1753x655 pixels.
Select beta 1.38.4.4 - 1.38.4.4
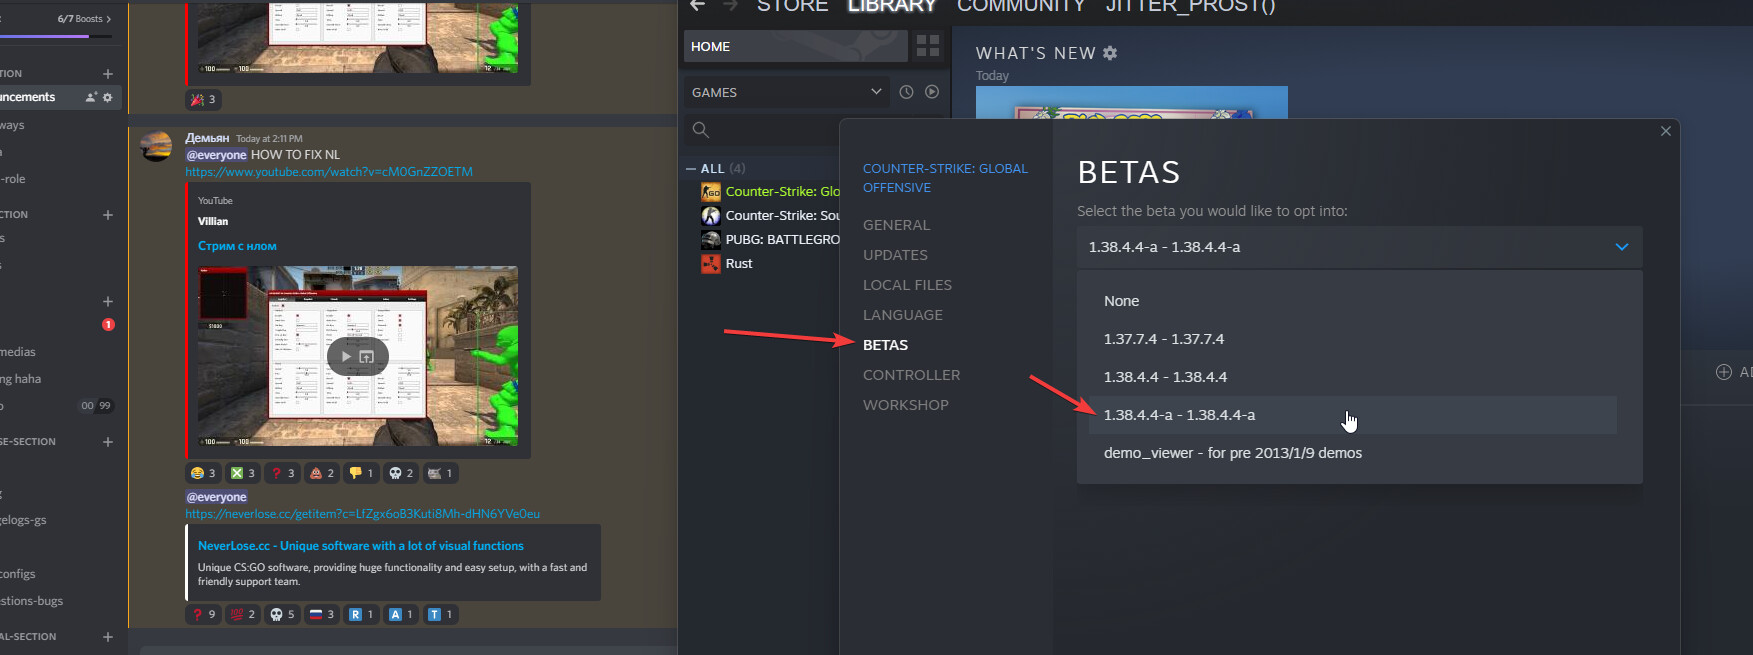pyautogui.click(x=1352, y=377)
